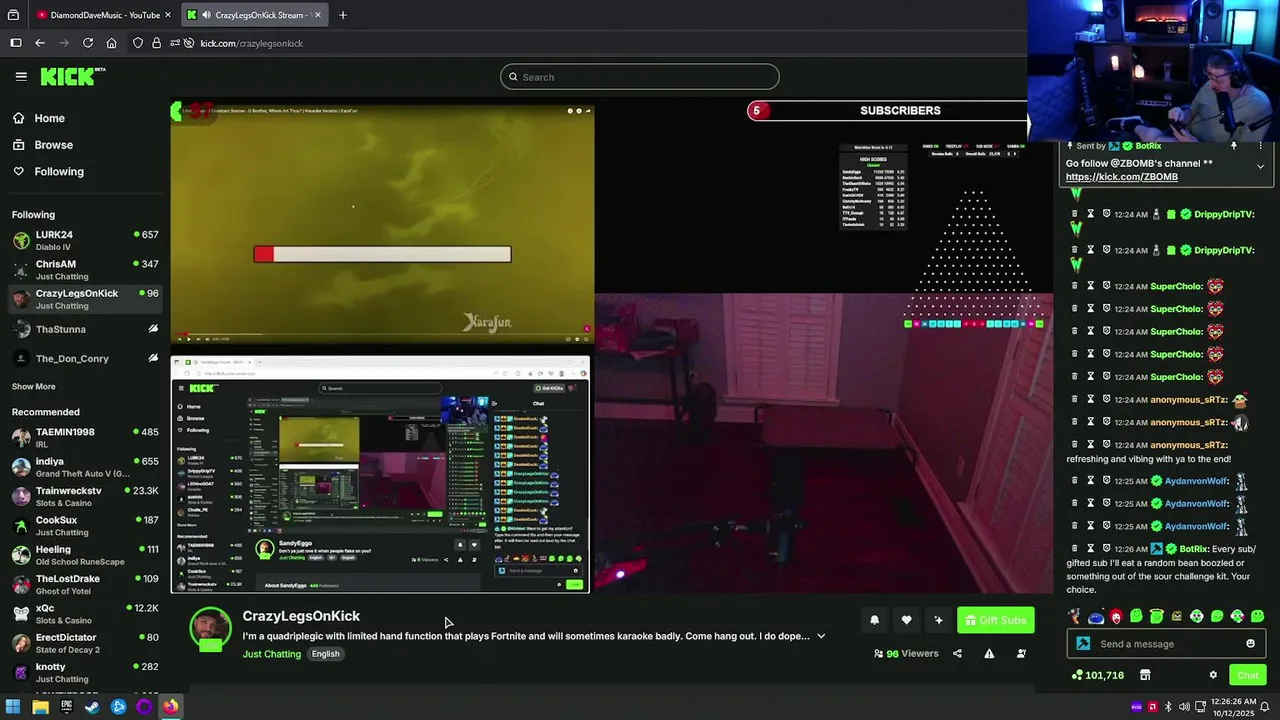The image size is (1280, 720).
Task: Open Trainwreckstv recommended channel
Action: click(85, 496)
